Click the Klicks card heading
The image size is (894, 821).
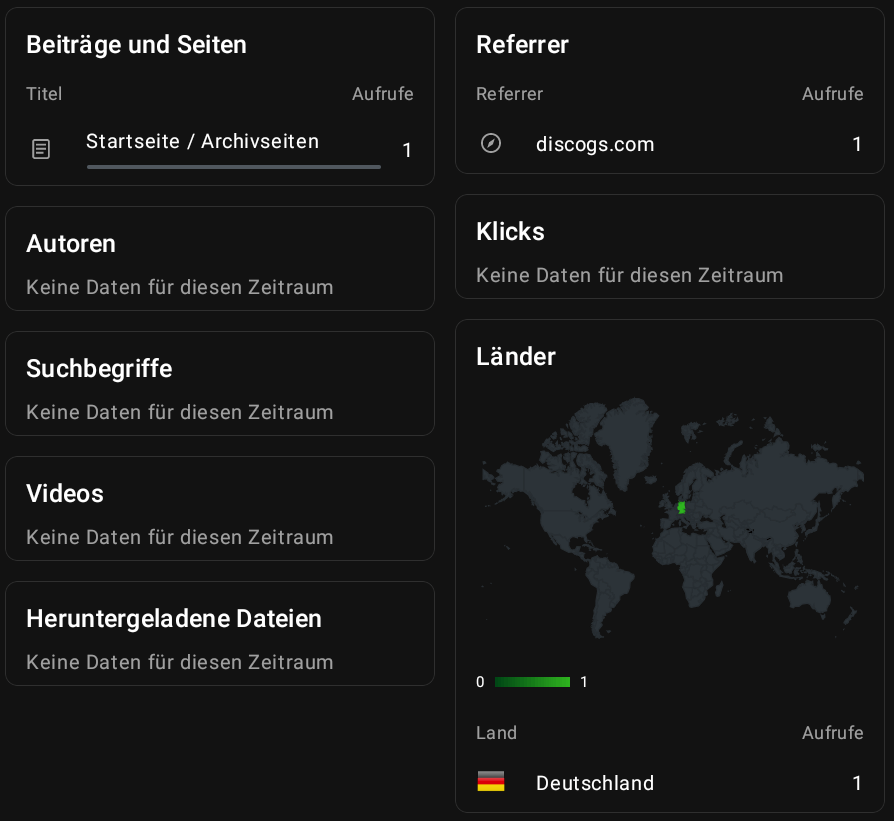pos(510,231)
